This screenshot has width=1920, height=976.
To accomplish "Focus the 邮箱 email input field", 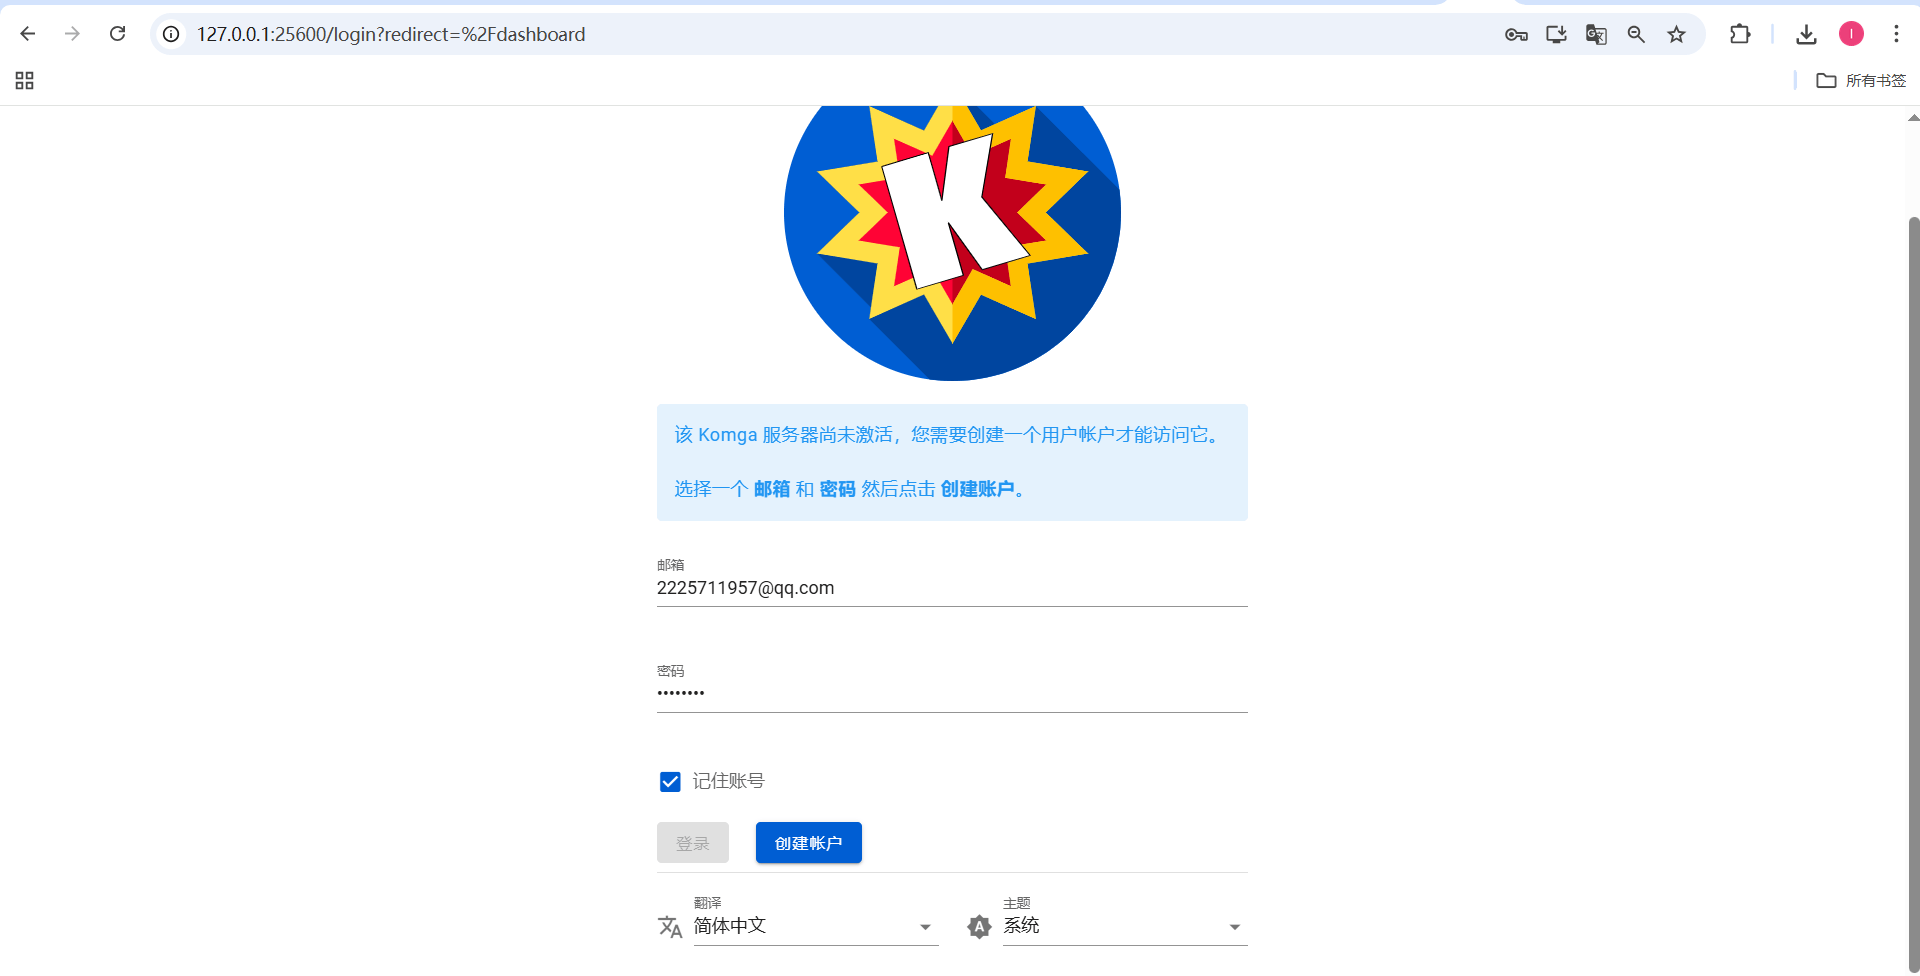I will [952, 588].
